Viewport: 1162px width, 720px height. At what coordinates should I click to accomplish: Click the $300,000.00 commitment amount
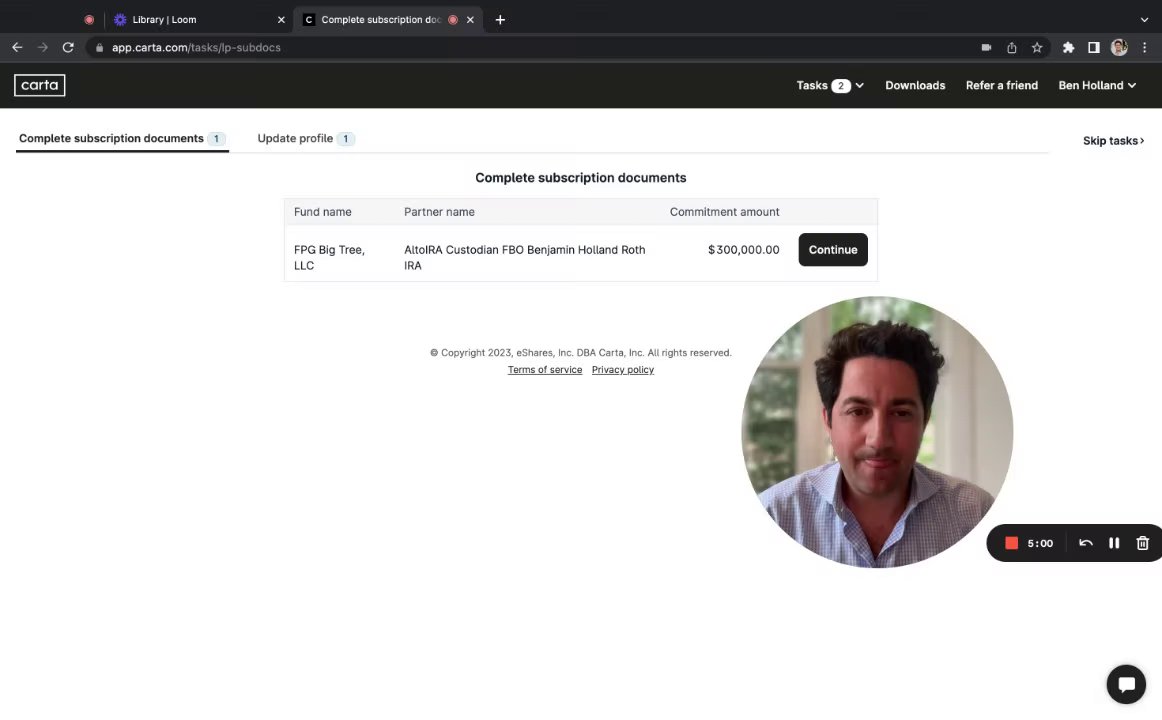pos(743,250)
